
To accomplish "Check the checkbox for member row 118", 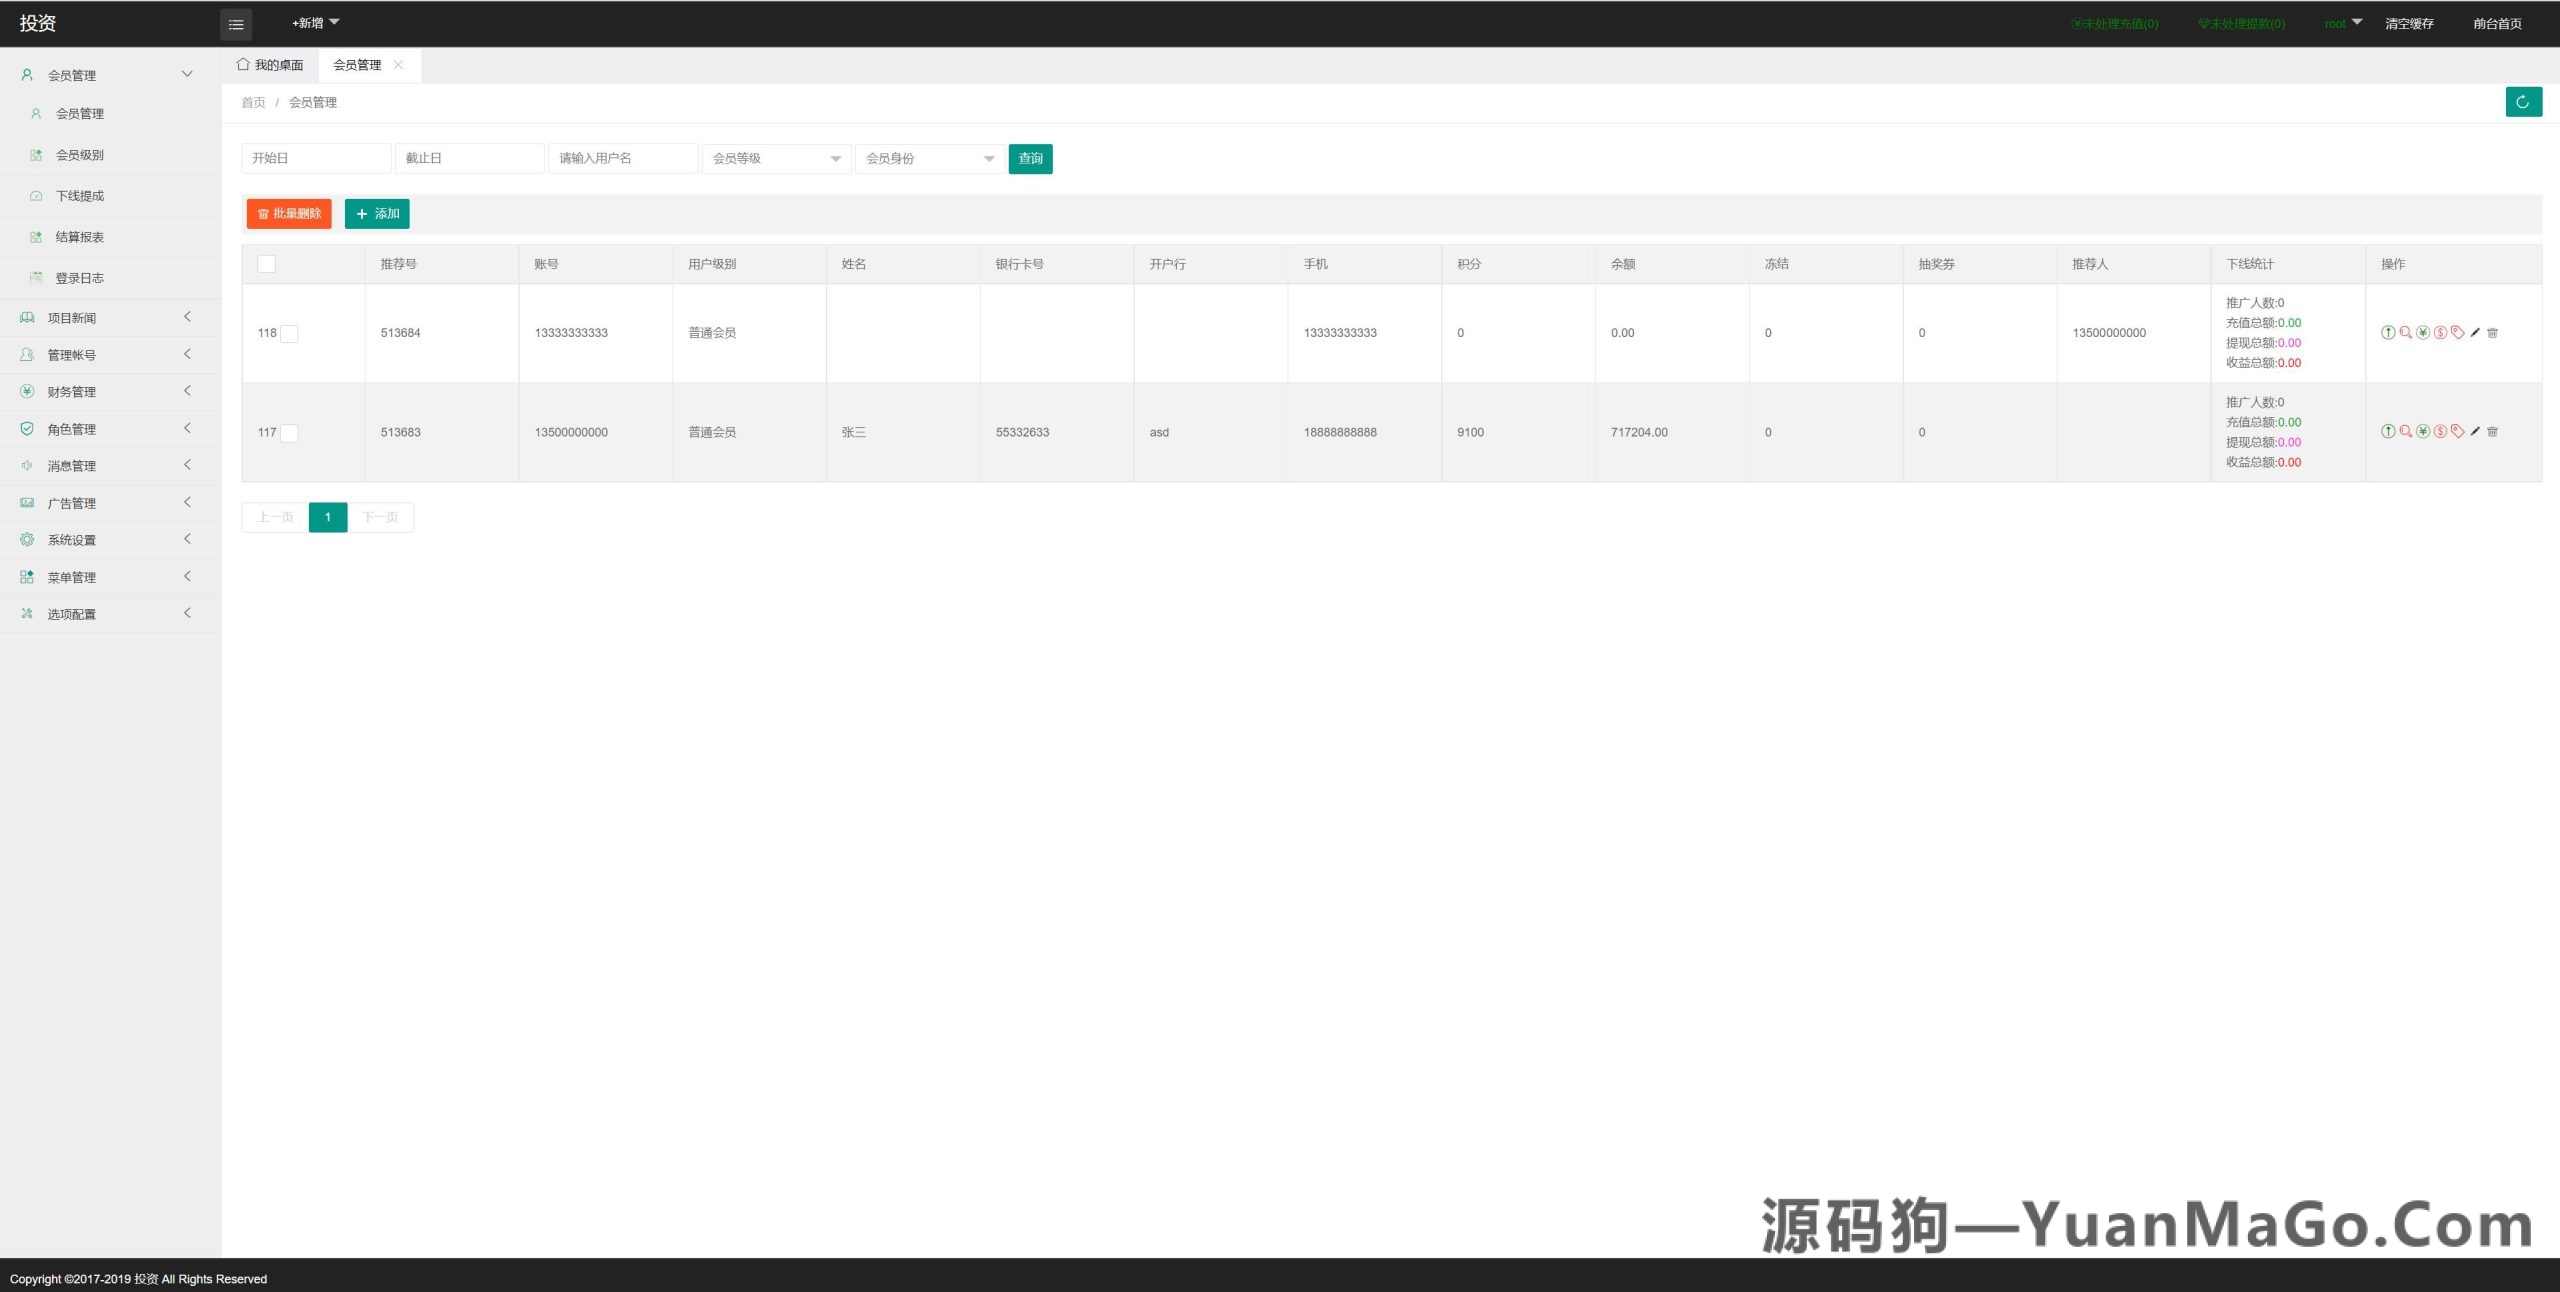I will (290, 334).
